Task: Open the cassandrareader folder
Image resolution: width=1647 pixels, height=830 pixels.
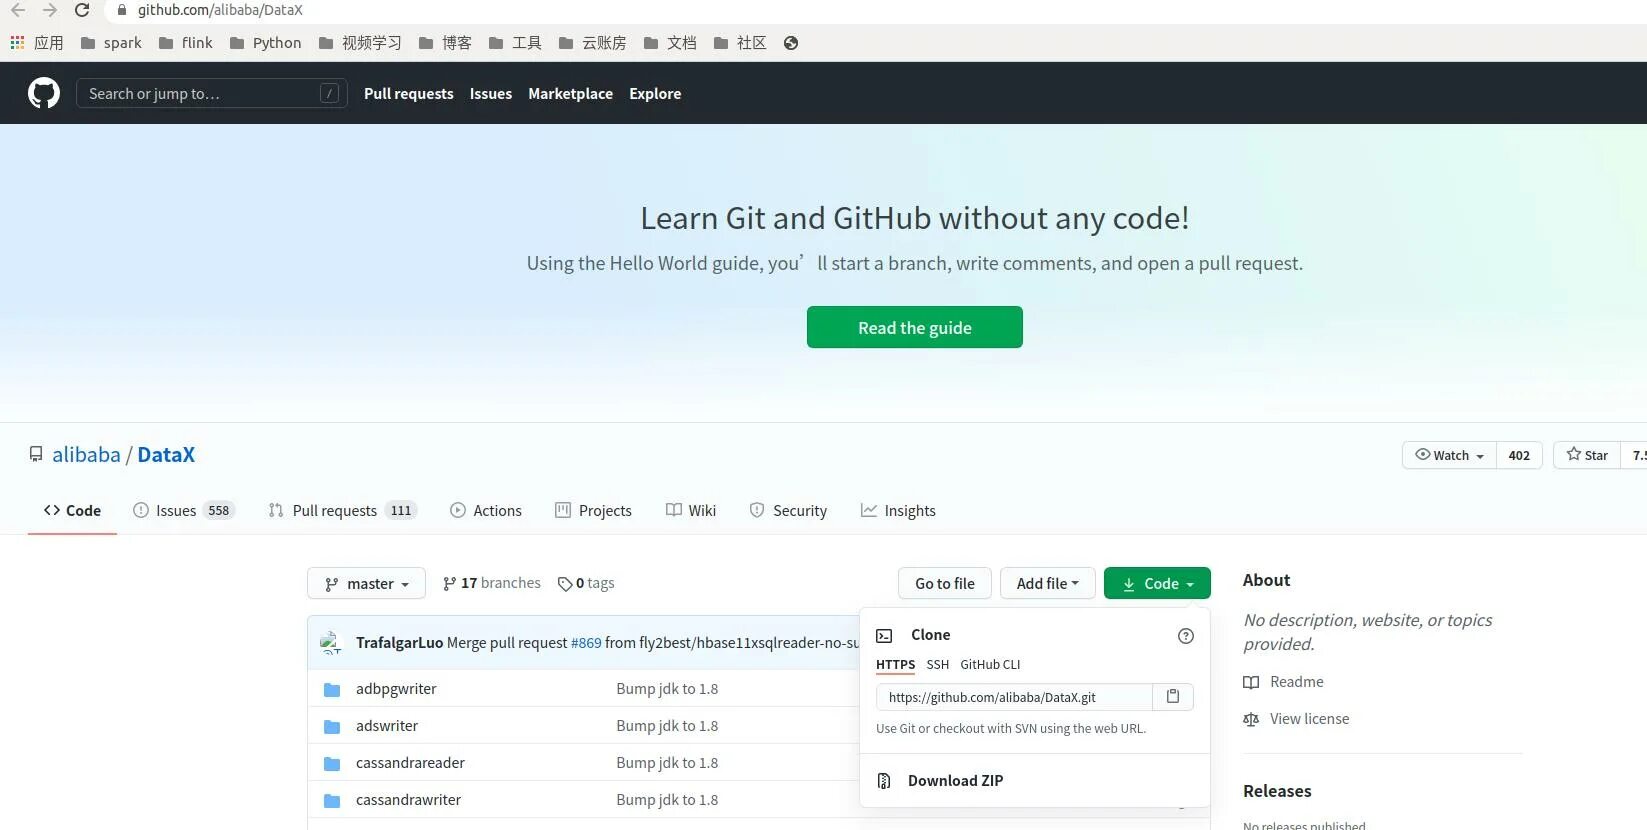Action: pyautogui.click(x=410, y=763)
